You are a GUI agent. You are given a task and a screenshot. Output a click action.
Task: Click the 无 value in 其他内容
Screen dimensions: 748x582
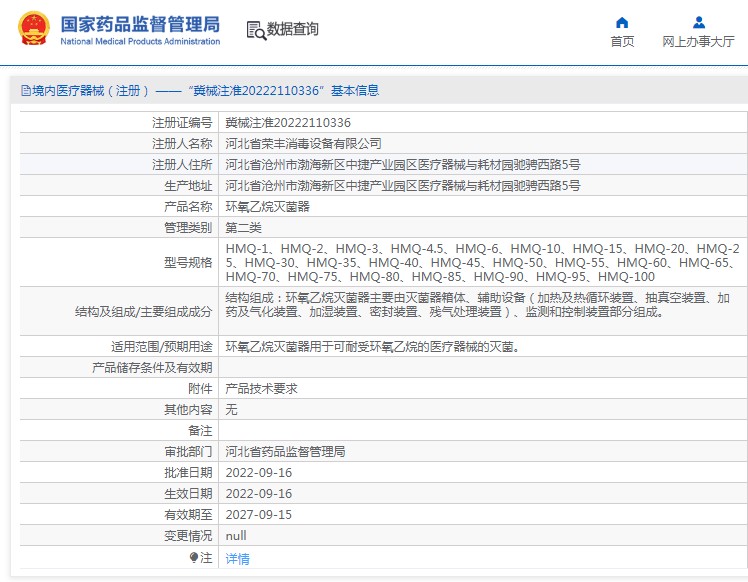[231, 410]
